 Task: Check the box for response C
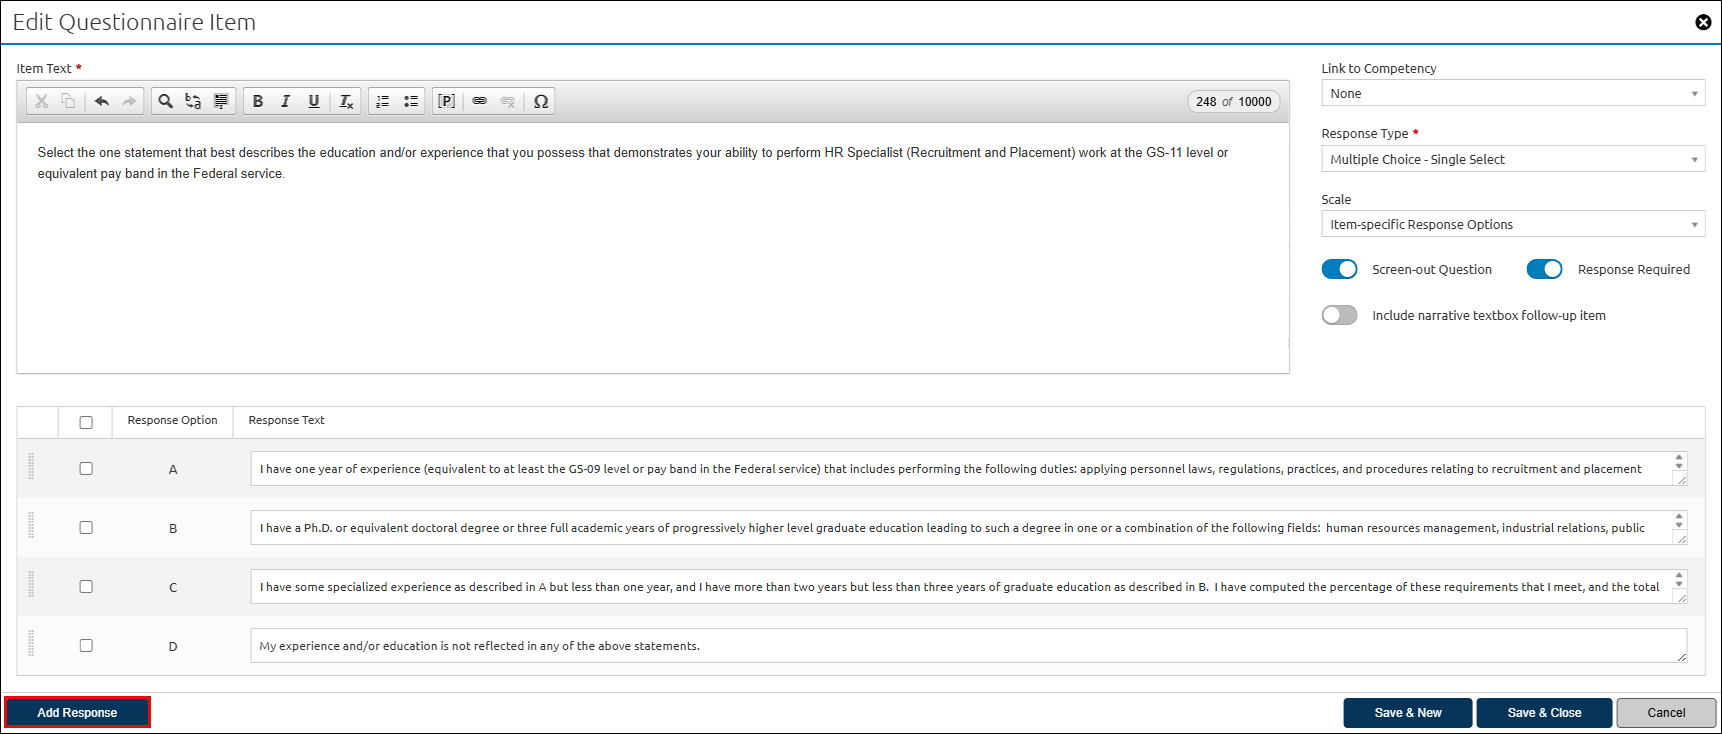click(86, 586)
